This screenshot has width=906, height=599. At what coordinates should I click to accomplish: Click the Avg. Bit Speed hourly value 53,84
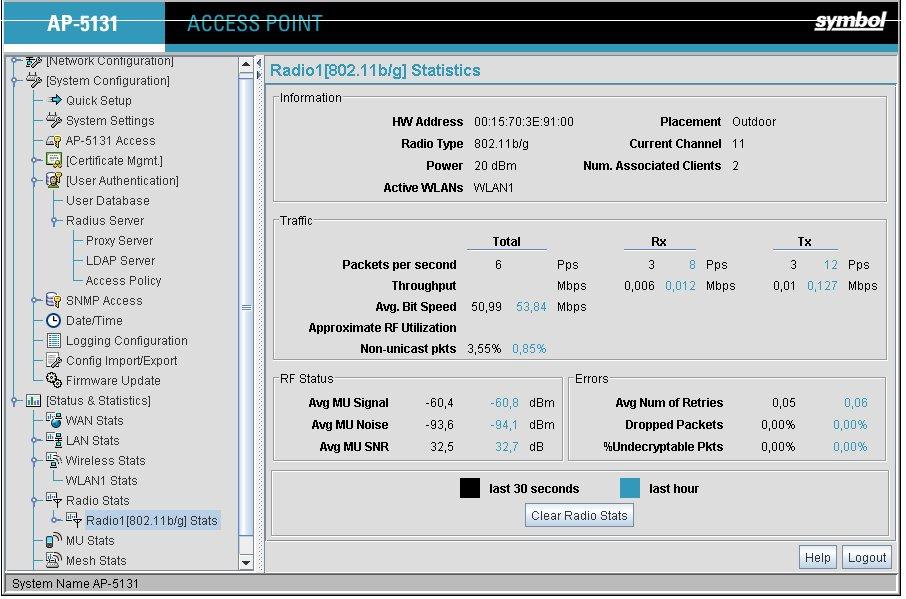tap(531, 307)
